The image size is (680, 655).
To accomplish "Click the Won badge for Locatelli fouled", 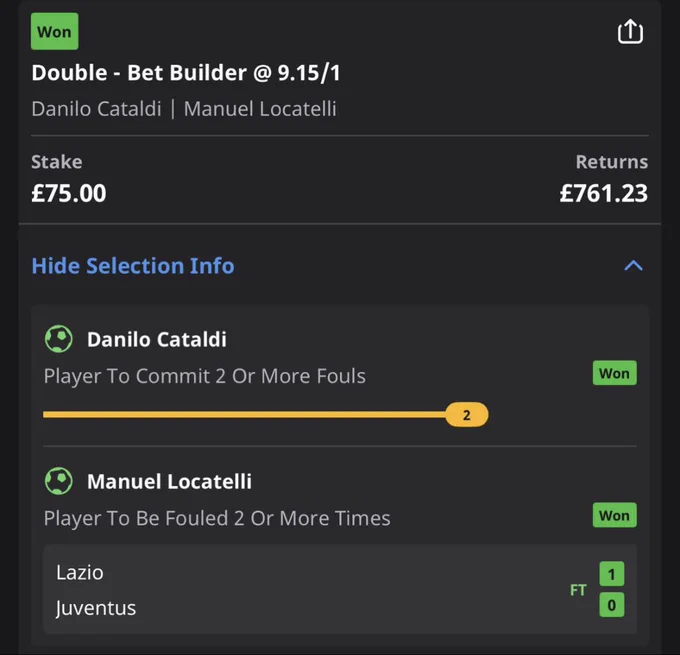I will [x=615, y=515].
